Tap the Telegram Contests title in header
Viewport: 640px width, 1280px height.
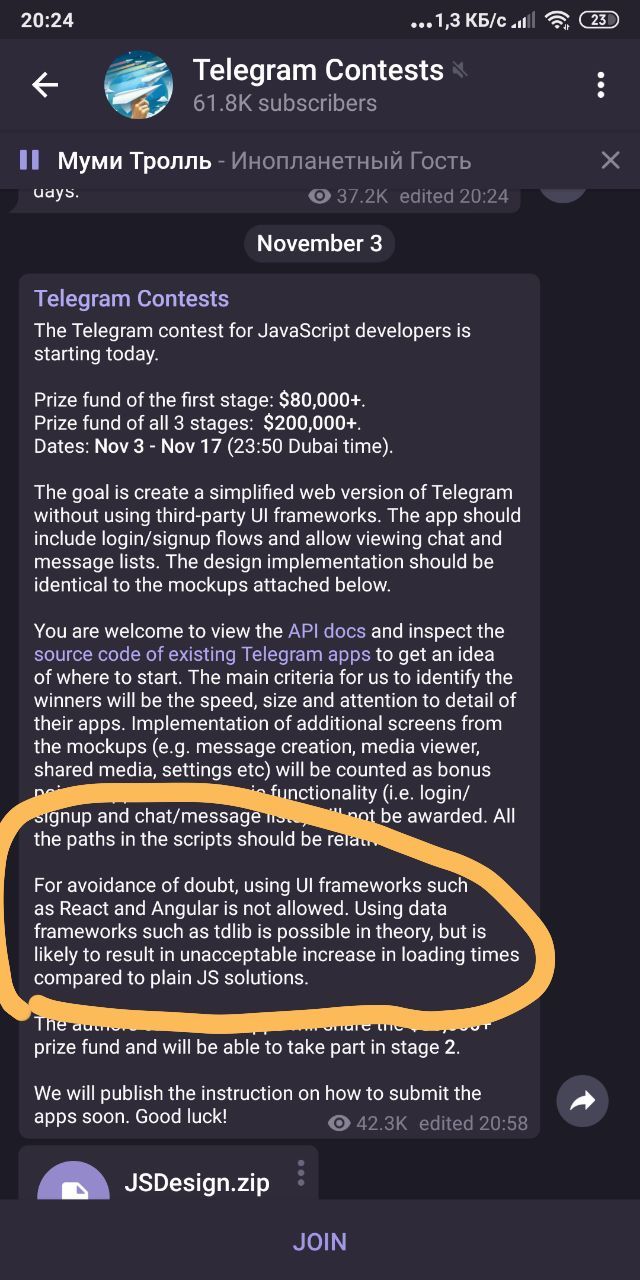point(318,70)
